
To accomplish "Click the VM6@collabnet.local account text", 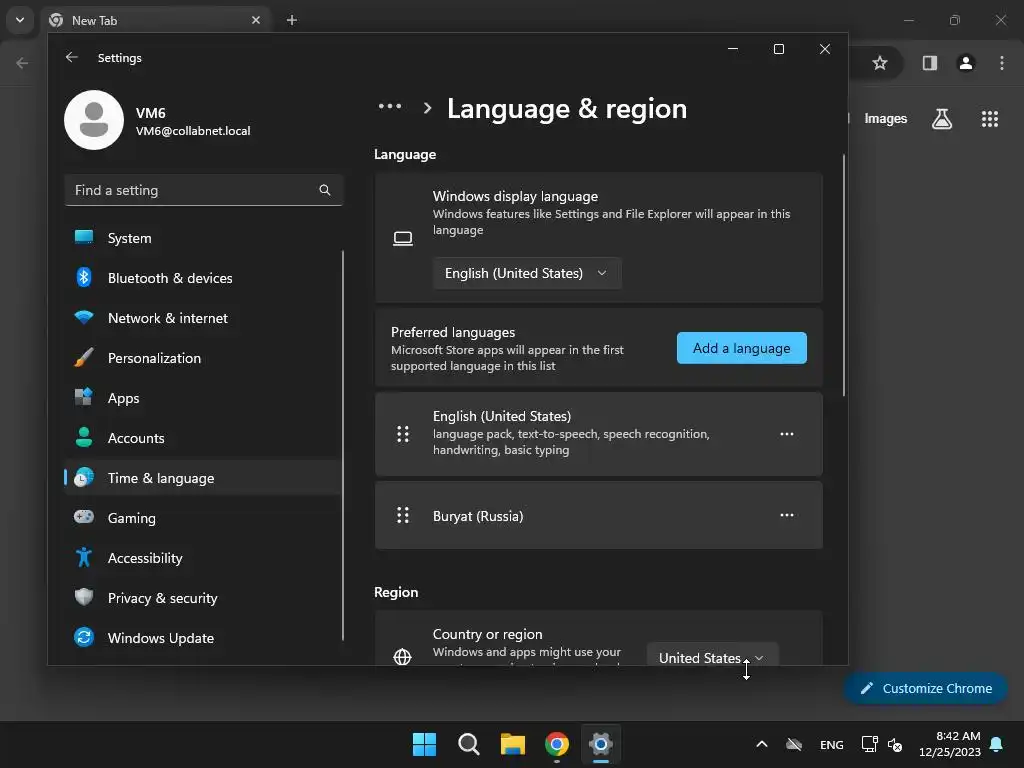I will click(193, 131).
